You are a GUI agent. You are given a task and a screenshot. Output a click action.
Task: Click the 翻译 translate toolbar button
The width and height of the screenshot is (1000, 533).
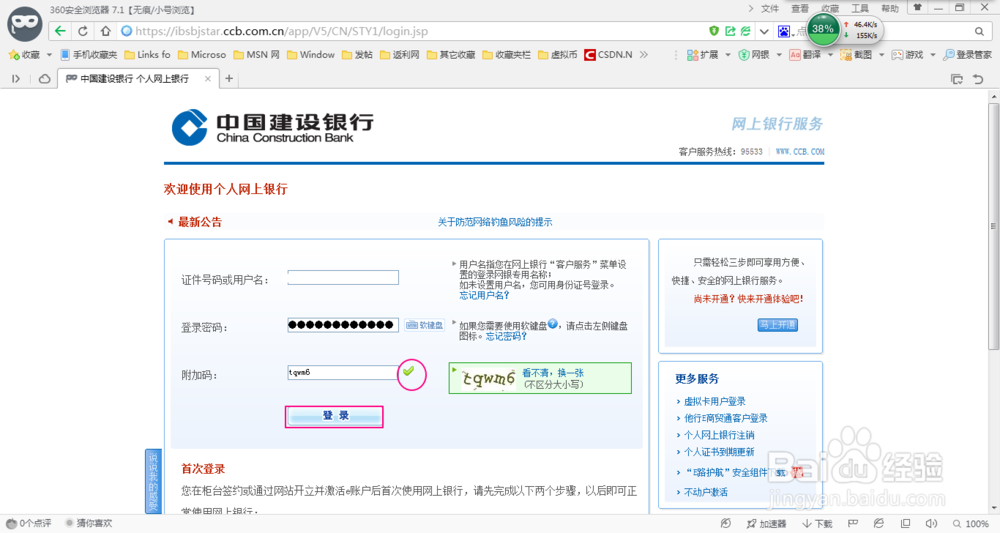click(805, 55)
